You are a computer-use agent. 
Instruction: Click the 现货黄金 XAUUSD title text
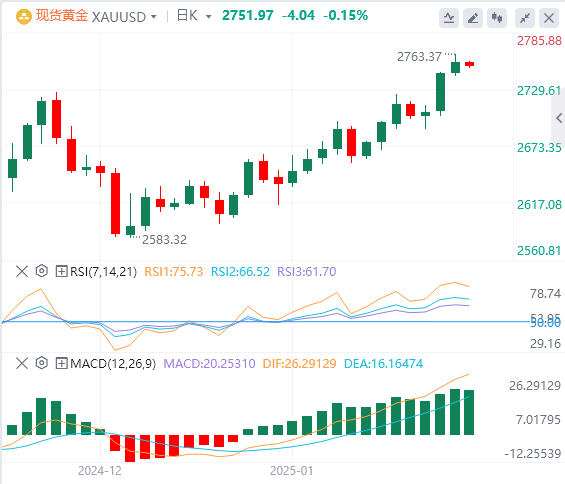click(x=90, y=16)
